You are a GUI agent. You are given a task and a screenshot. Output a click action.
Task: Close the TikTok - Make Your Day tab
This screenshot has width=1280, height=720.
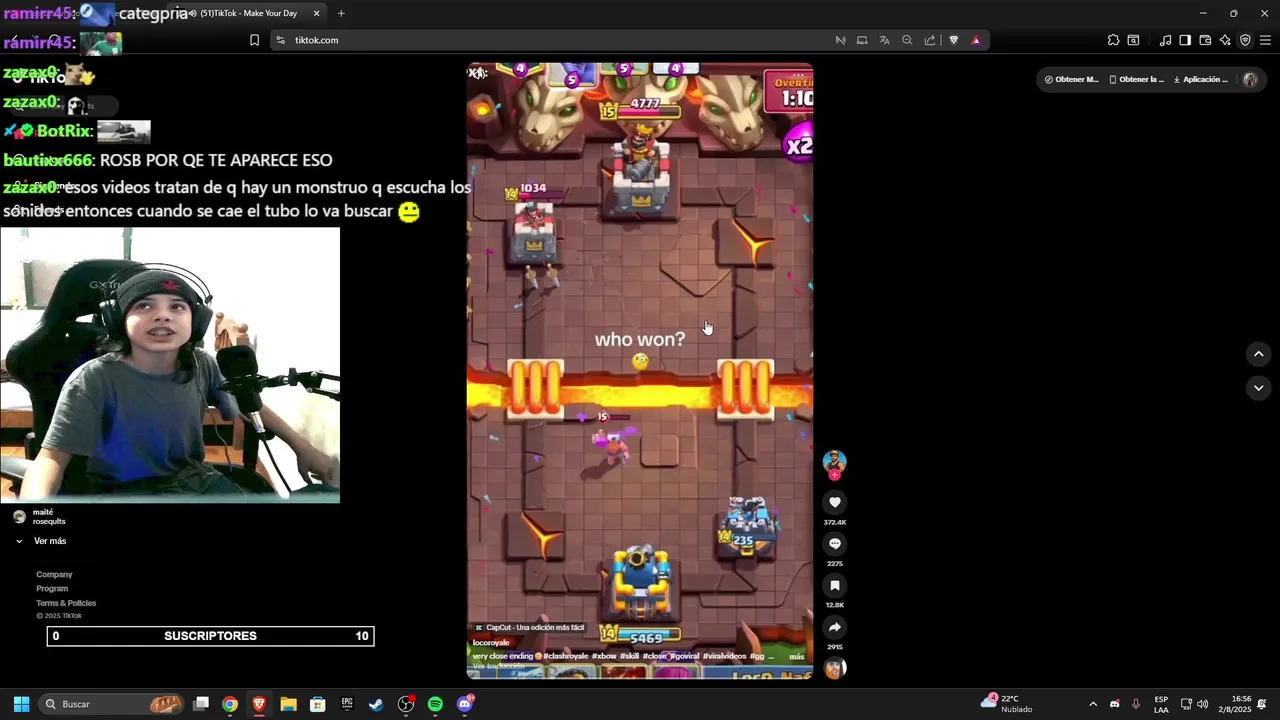pos(317,13)
